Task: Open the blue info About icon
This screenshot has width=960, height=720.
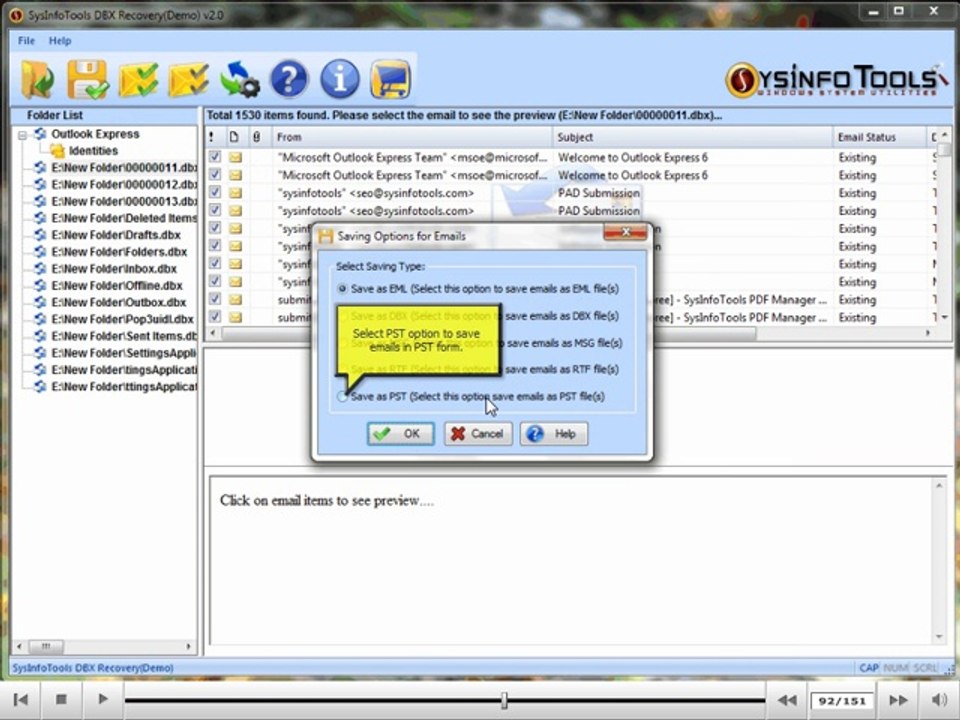Action: click(340, 79)
